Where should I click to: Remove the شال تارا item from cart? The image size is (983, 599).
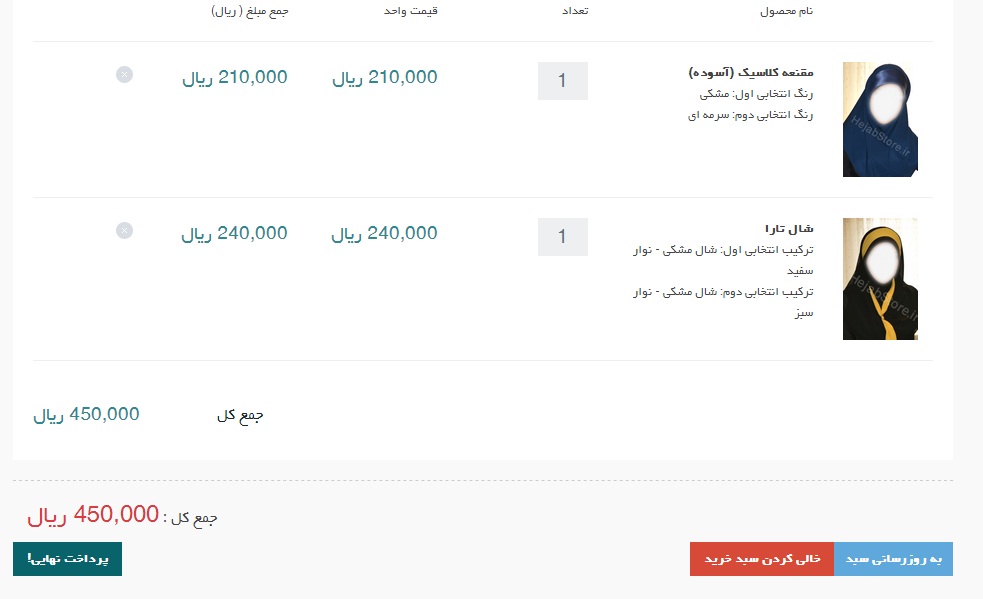pyautogui.click(x=124, y=231)
